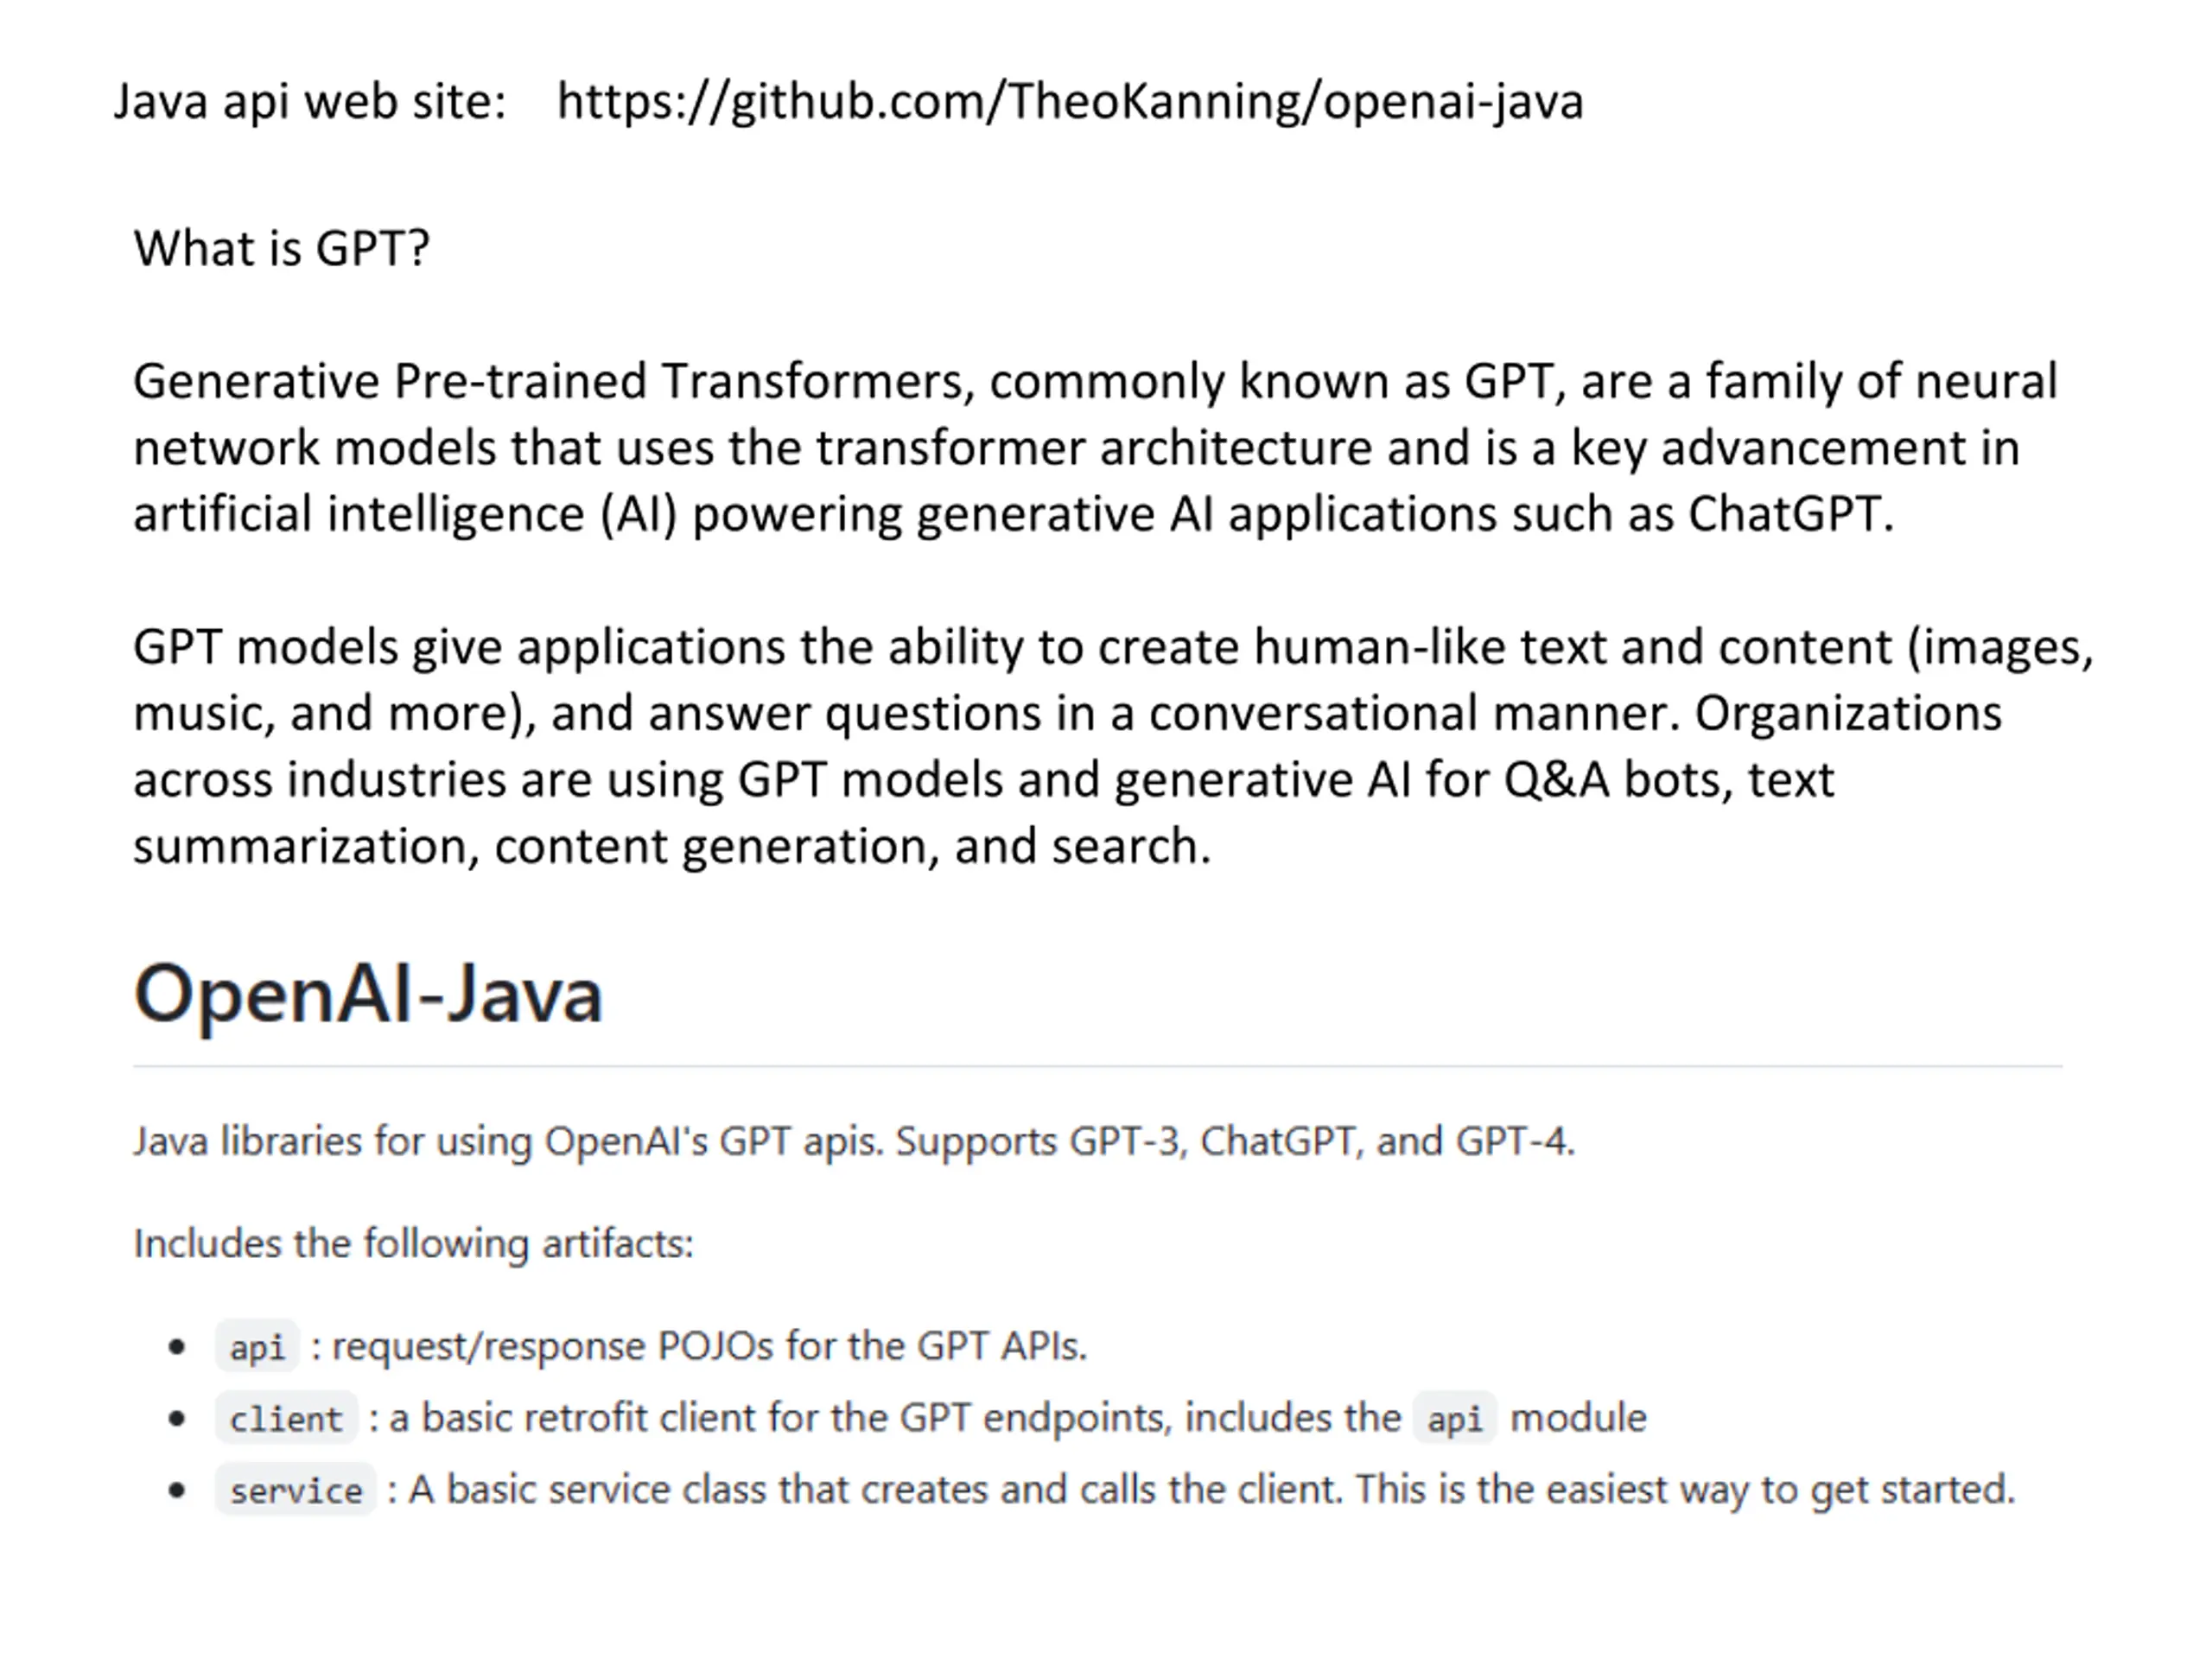Open the github.com/TheoKanning/openai-java URL
Image resolution: width=2212 pixels, height=1659 pixels.
click(1069, 102)
